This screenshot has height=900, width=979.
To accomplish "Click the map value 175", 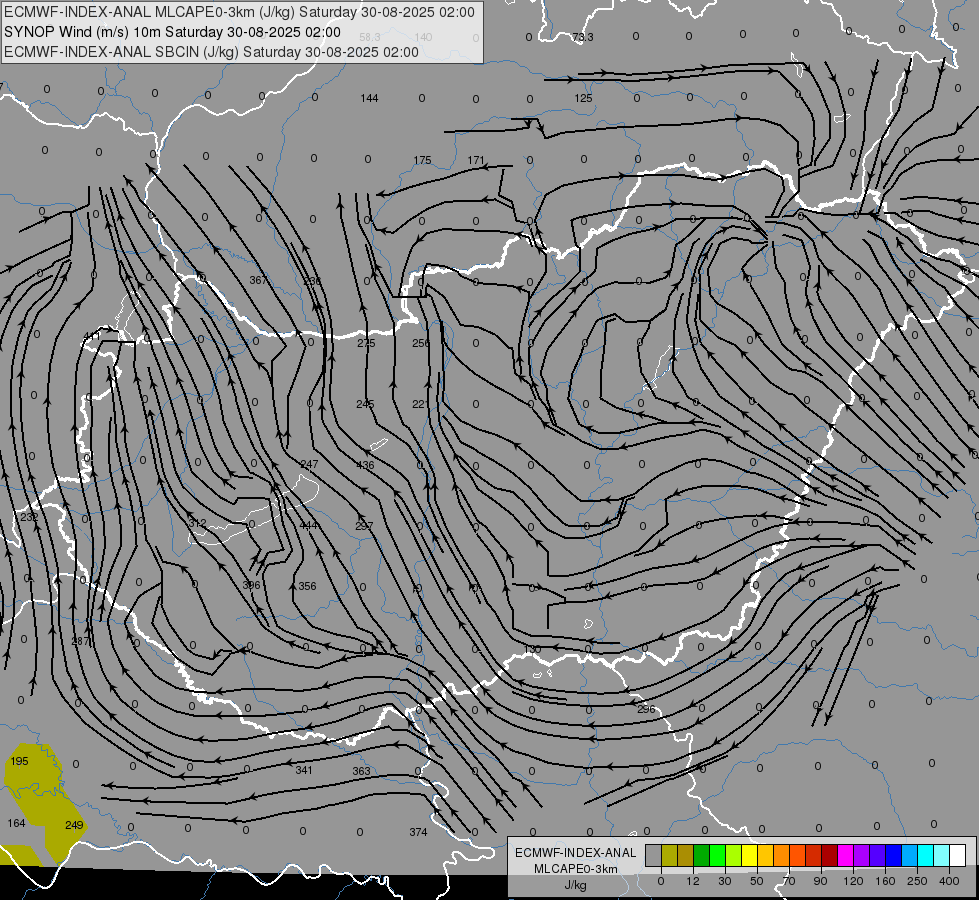I will (x=423, y=161).
